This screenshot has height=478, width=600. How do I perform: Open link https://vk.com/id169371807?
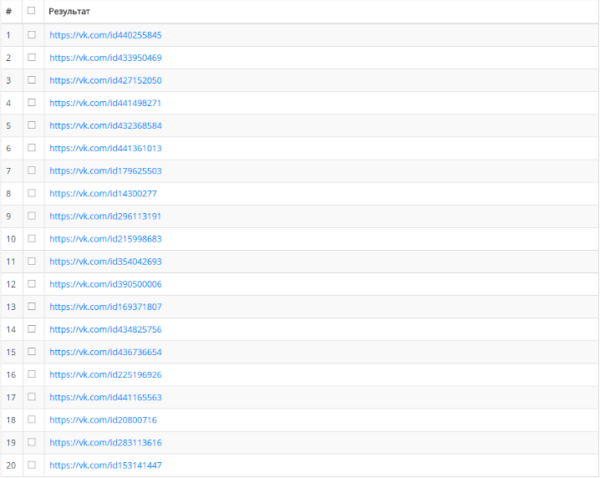[106, 307]
